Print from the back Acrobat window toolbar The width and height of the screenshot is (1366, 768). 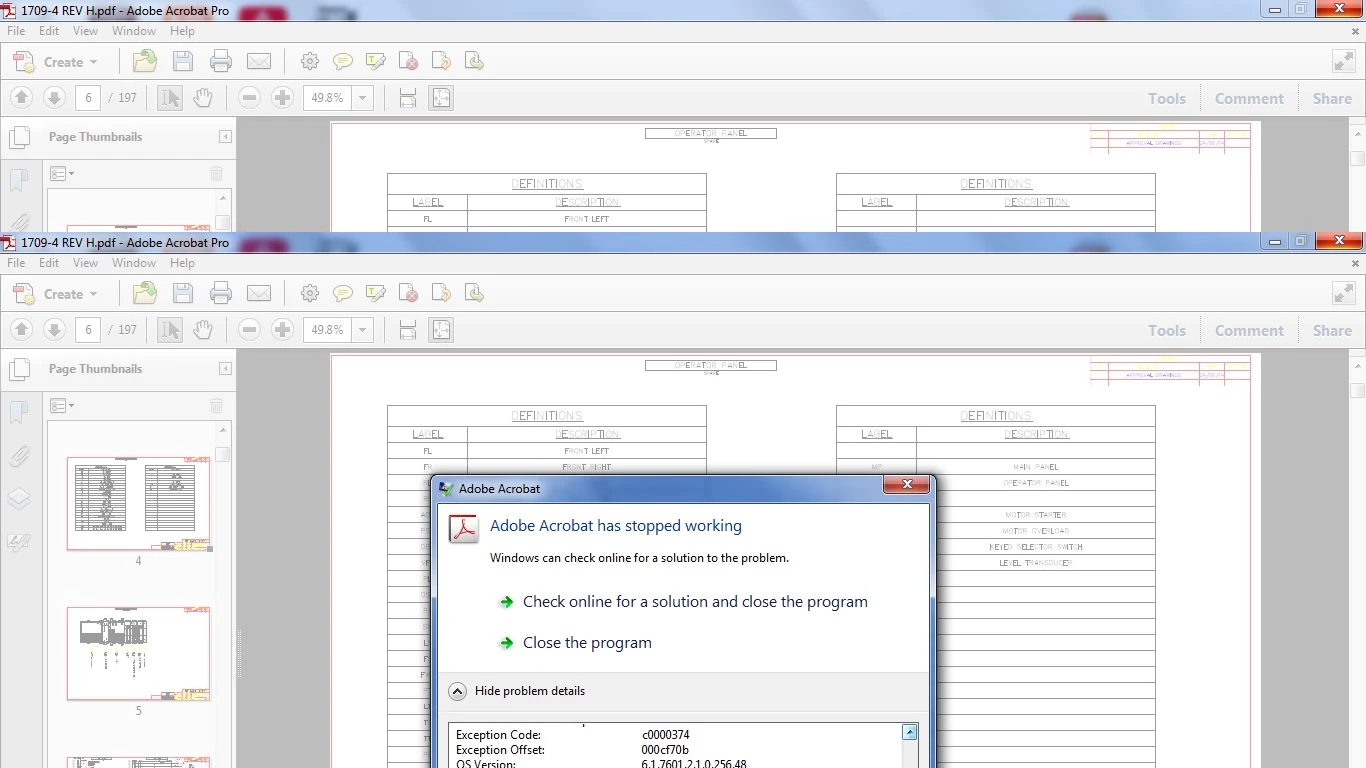tap(221, 62)
